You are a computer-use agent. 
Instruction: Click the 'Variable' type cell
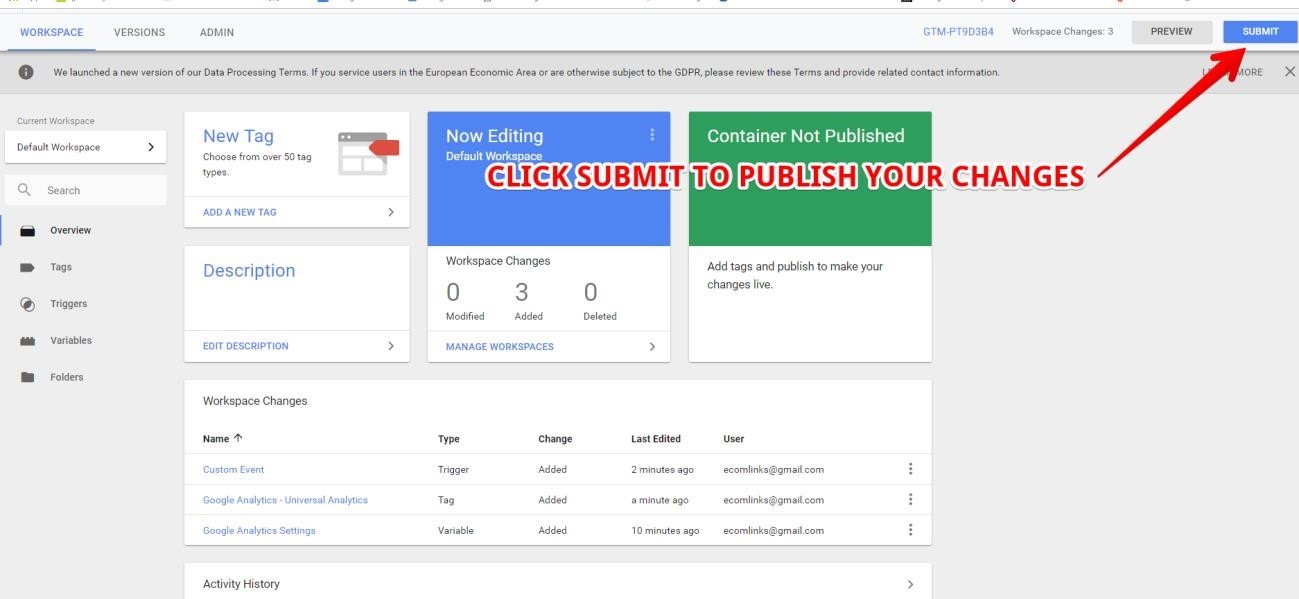click(x=456, y=531)
